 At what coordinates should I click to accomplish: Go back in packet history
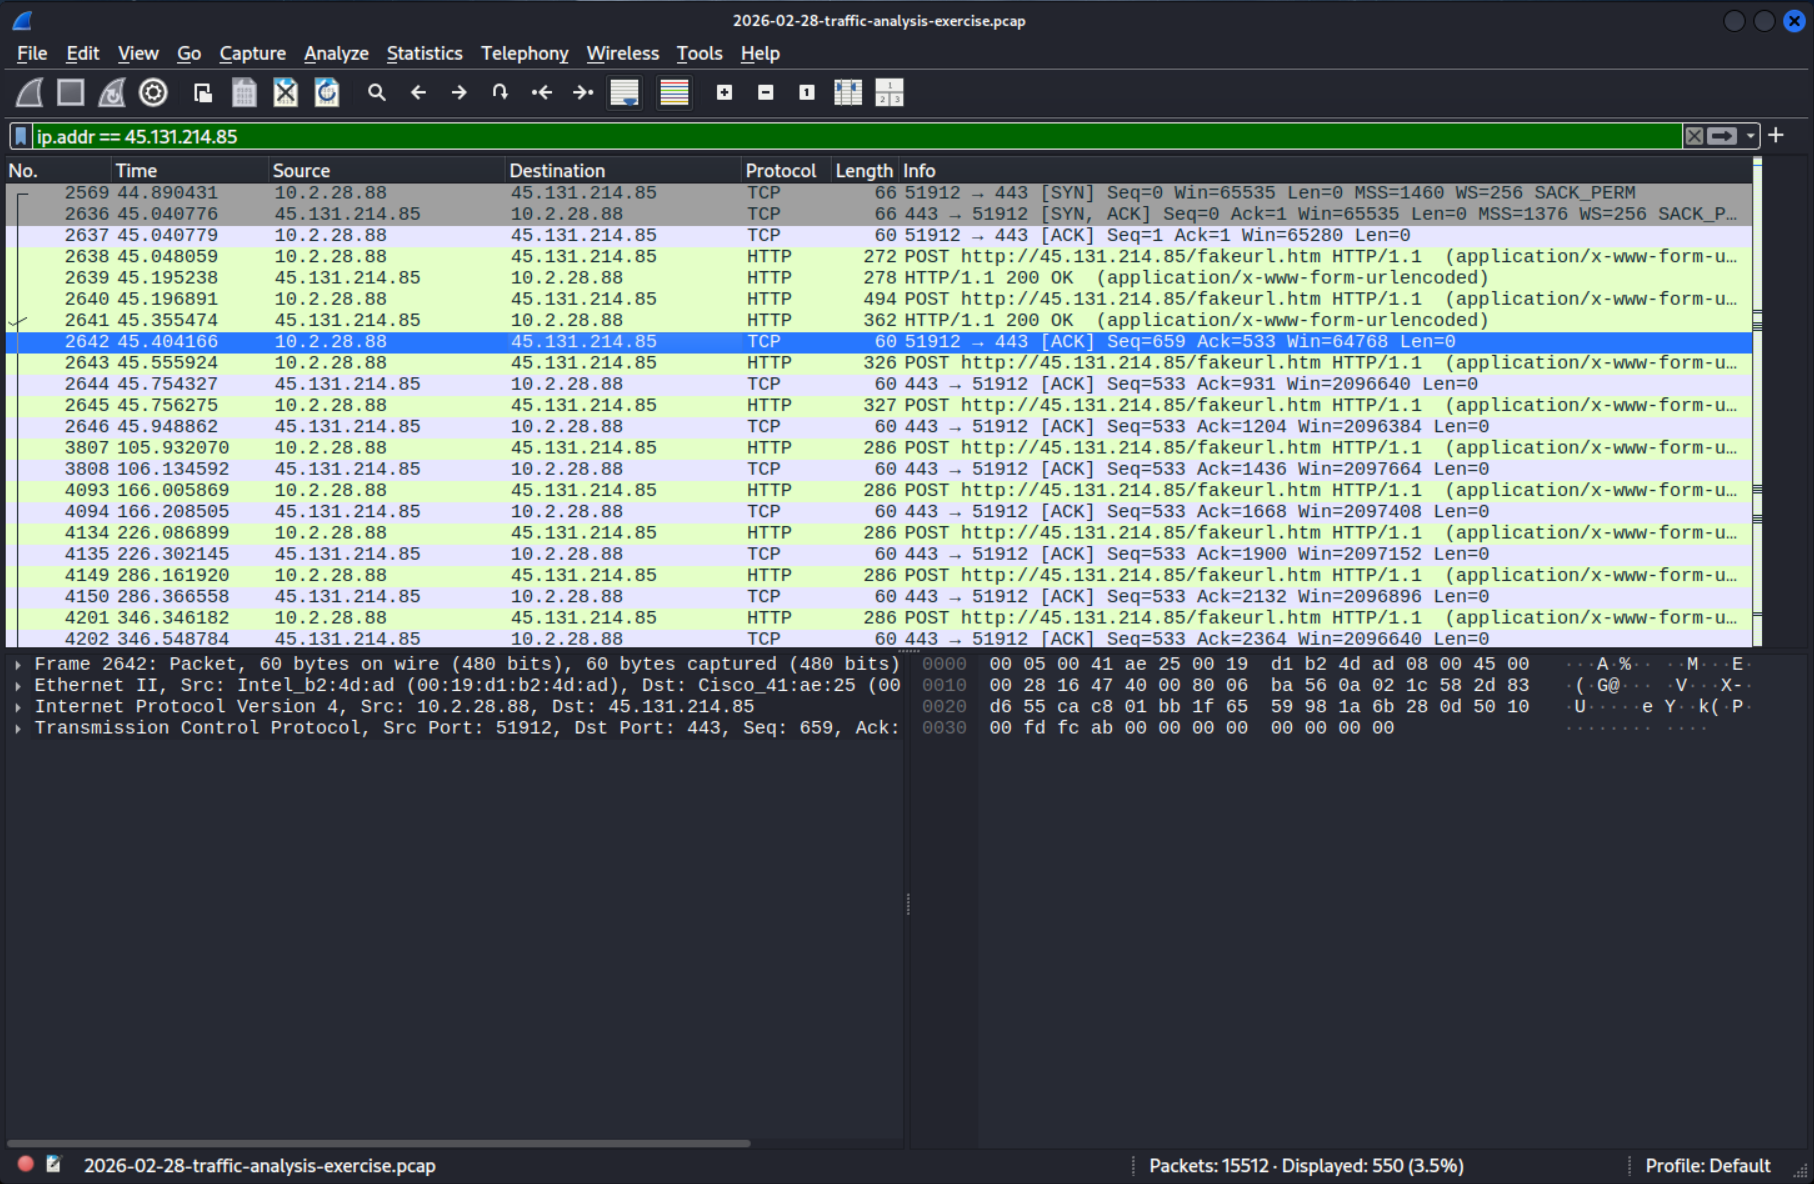tap(418, 93)
